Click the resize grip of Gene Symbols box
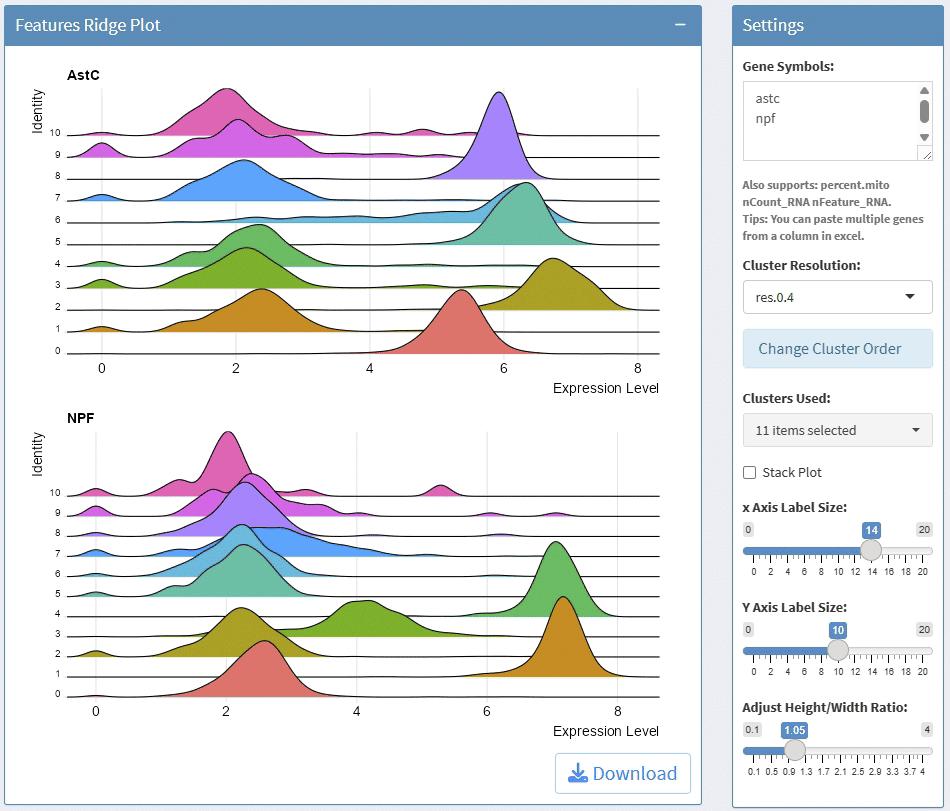Image resolution: width=950 pixels, height=811 pixels. pos(926,154)
